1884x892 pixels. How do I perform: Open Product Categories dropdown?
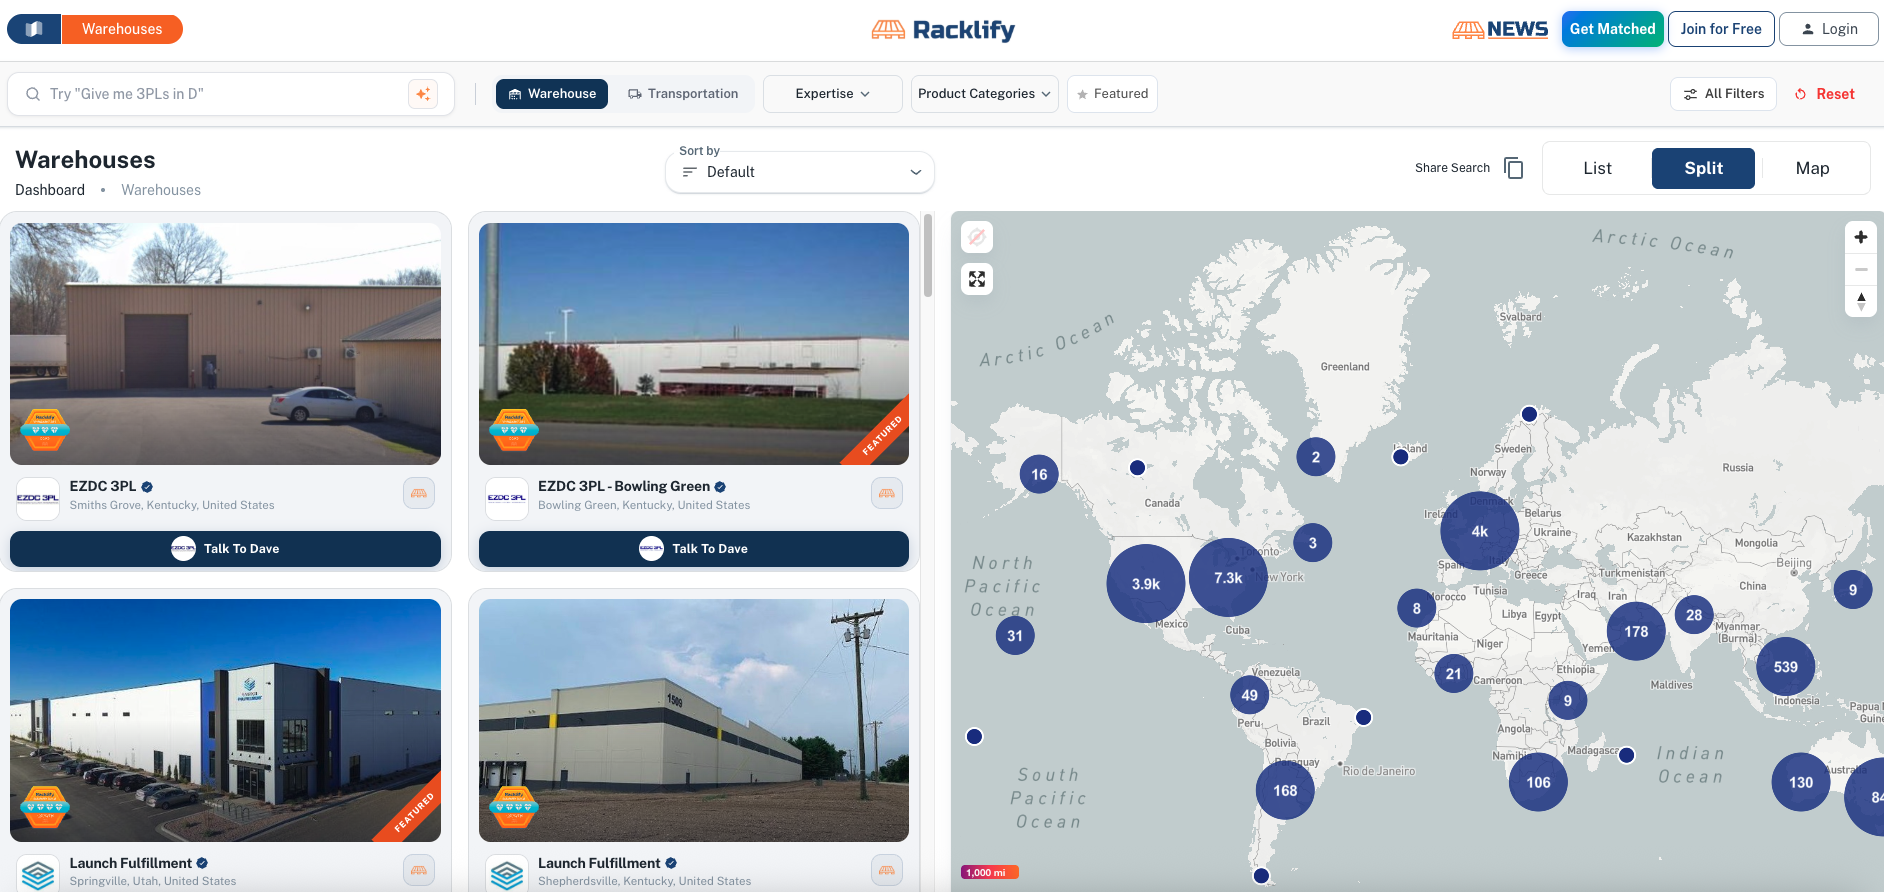[984, 94]
